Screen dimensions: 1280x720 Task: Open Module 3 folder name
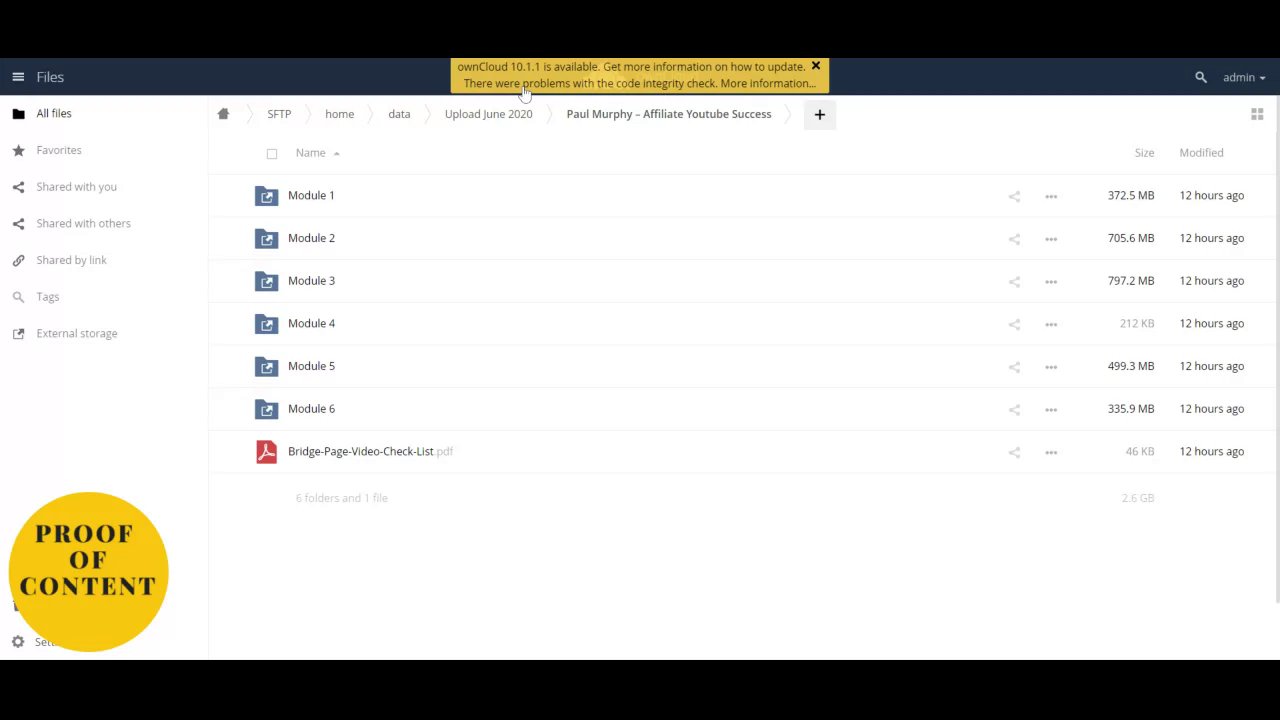point(311,281)
